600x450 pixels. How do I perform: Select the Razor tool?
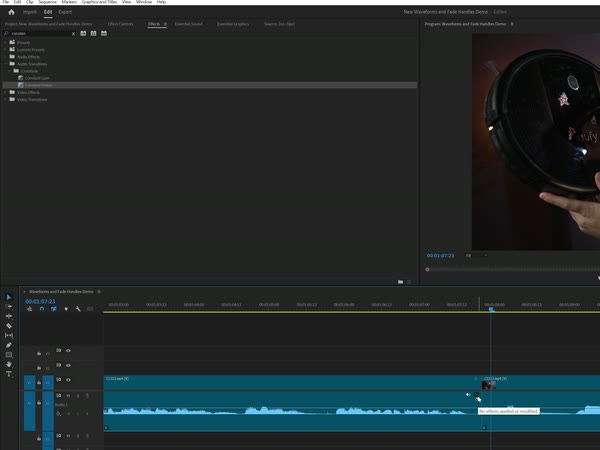[9, 326]
